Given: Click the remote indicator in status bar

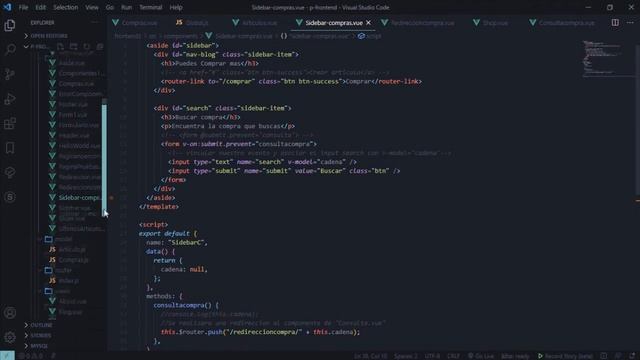Looking at the screenshot, I should point(7,356).
